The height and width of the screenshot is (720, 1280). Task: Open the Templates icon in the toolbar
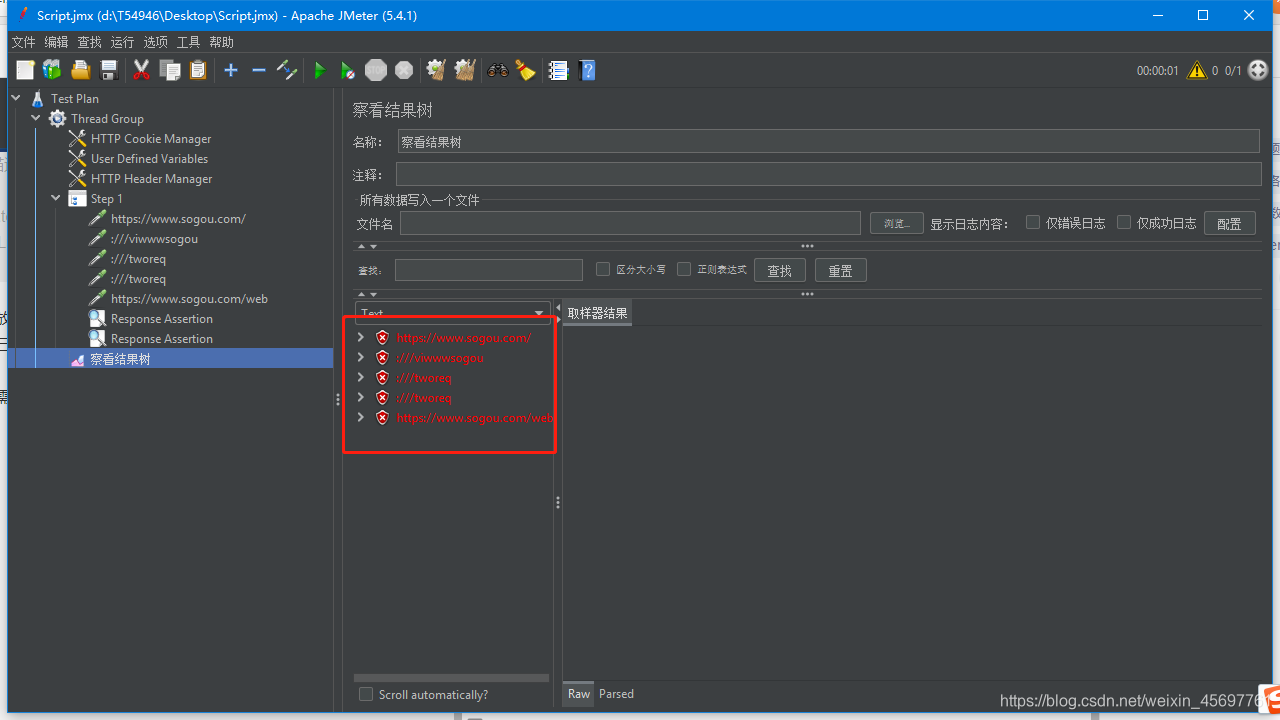(52, 70)
